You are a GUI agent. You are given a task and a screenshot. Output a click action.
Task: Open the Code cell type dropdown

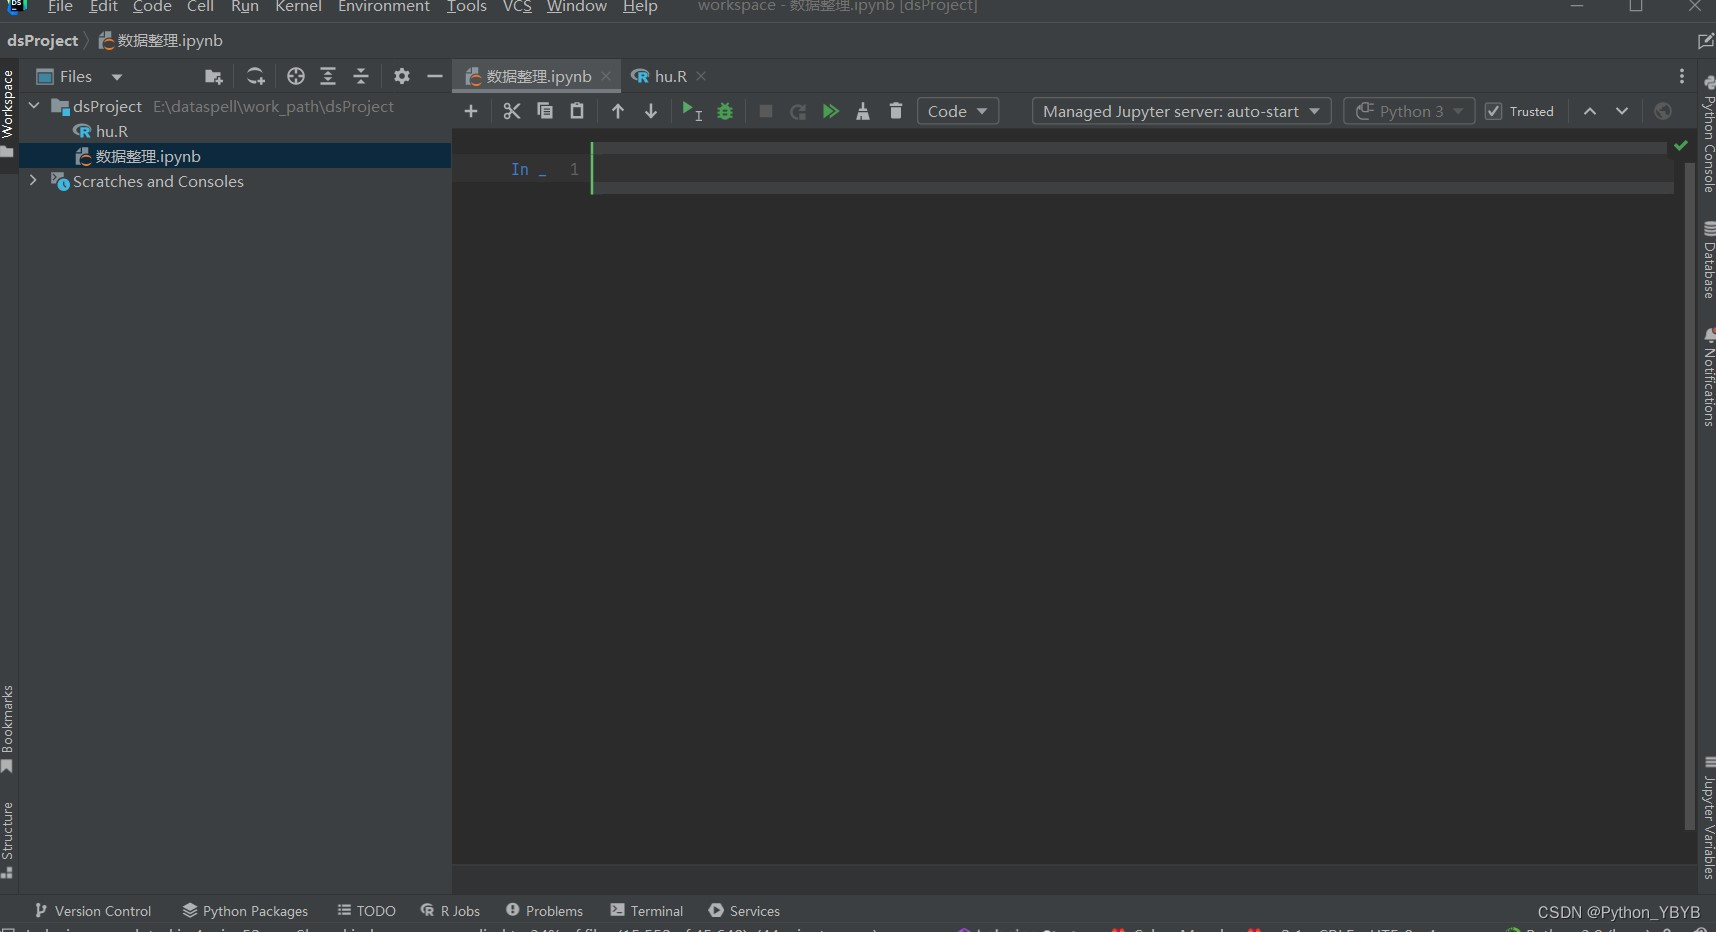(x=958, y=111)
